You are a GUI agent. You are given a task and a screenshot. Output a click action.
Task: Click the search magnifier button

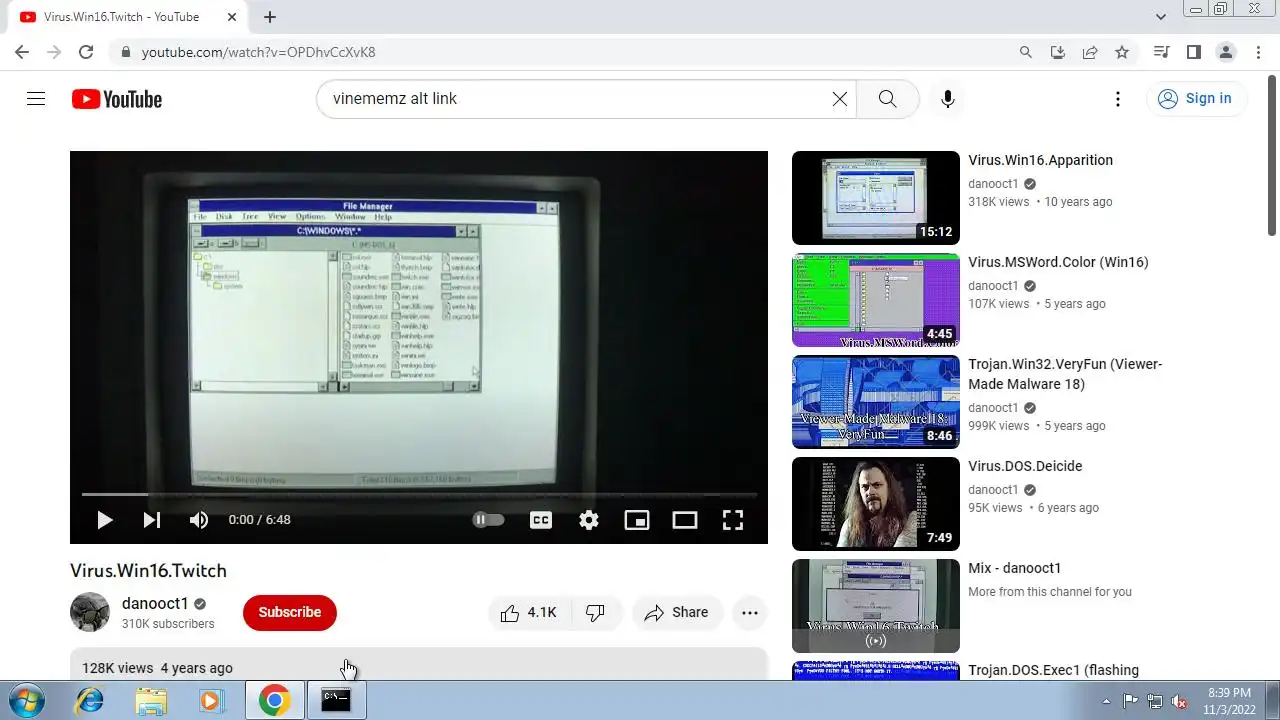(887, 99)
